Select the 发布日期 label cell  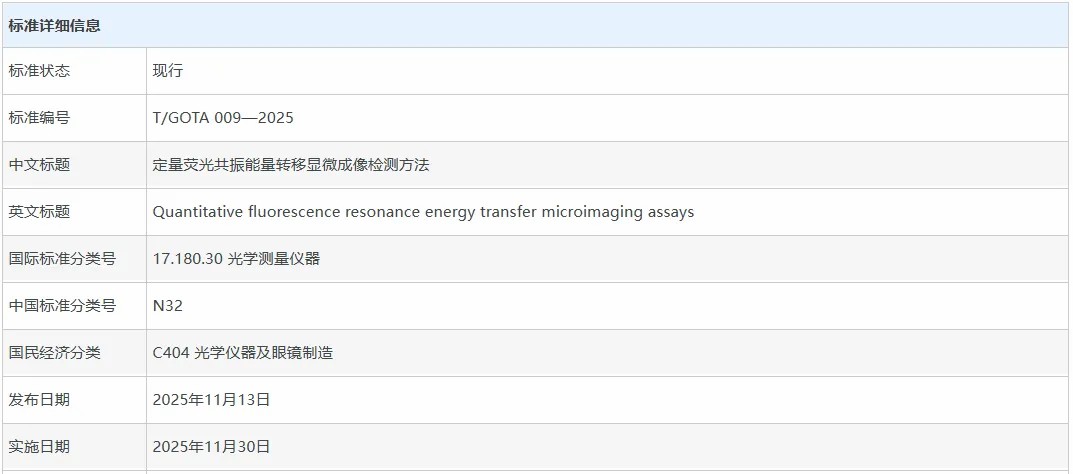tap(40, 400)
